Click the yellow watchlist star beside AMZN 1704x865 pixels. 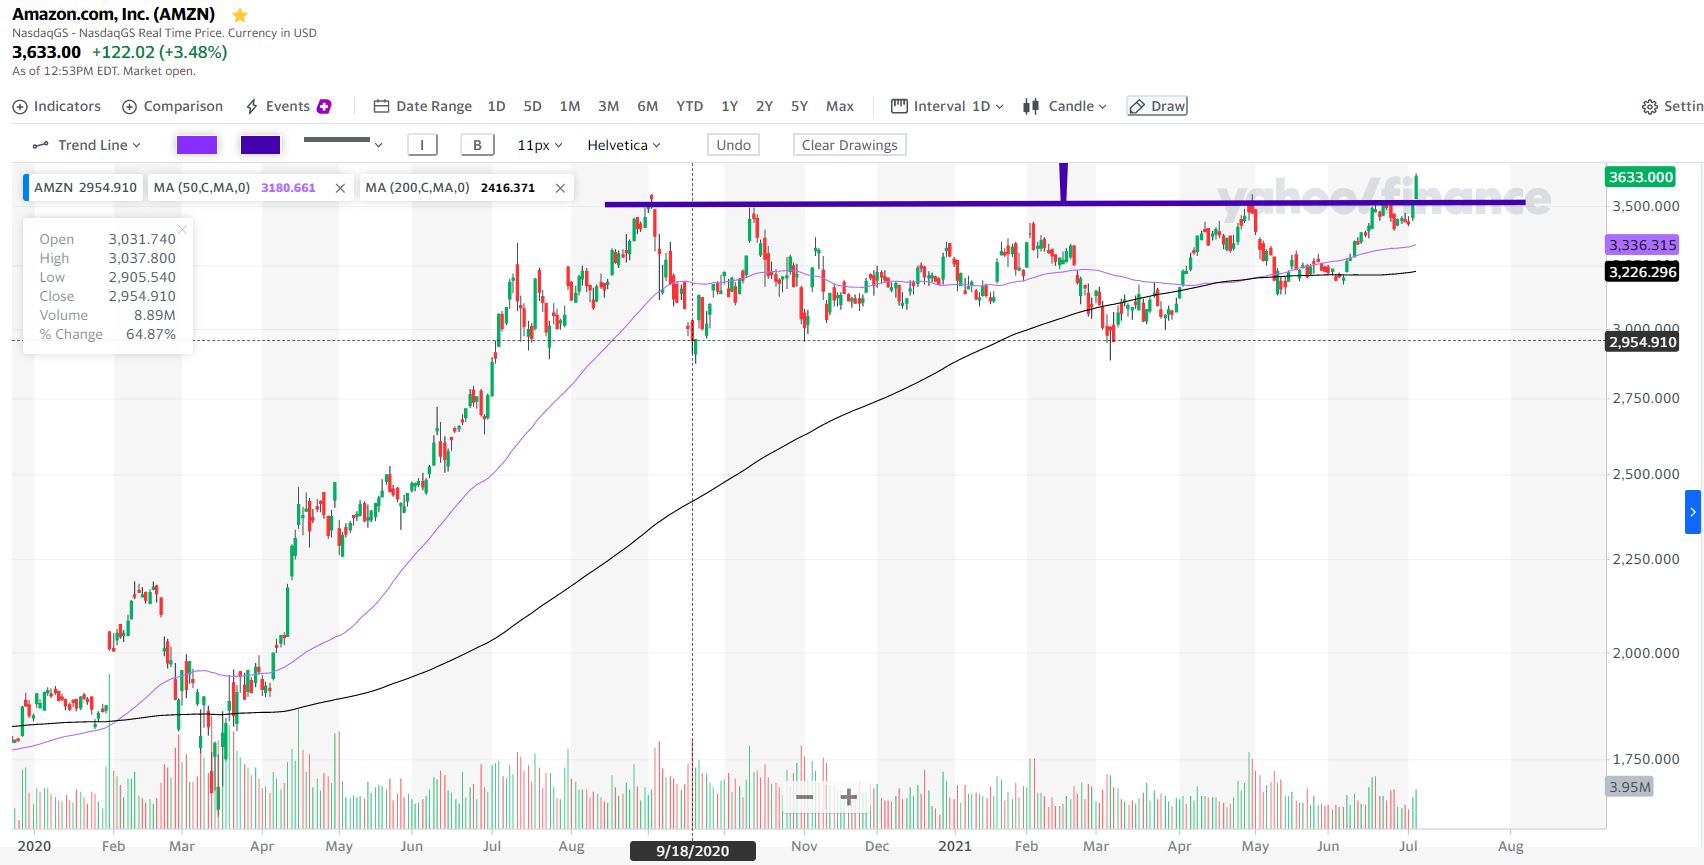(239, 15)
